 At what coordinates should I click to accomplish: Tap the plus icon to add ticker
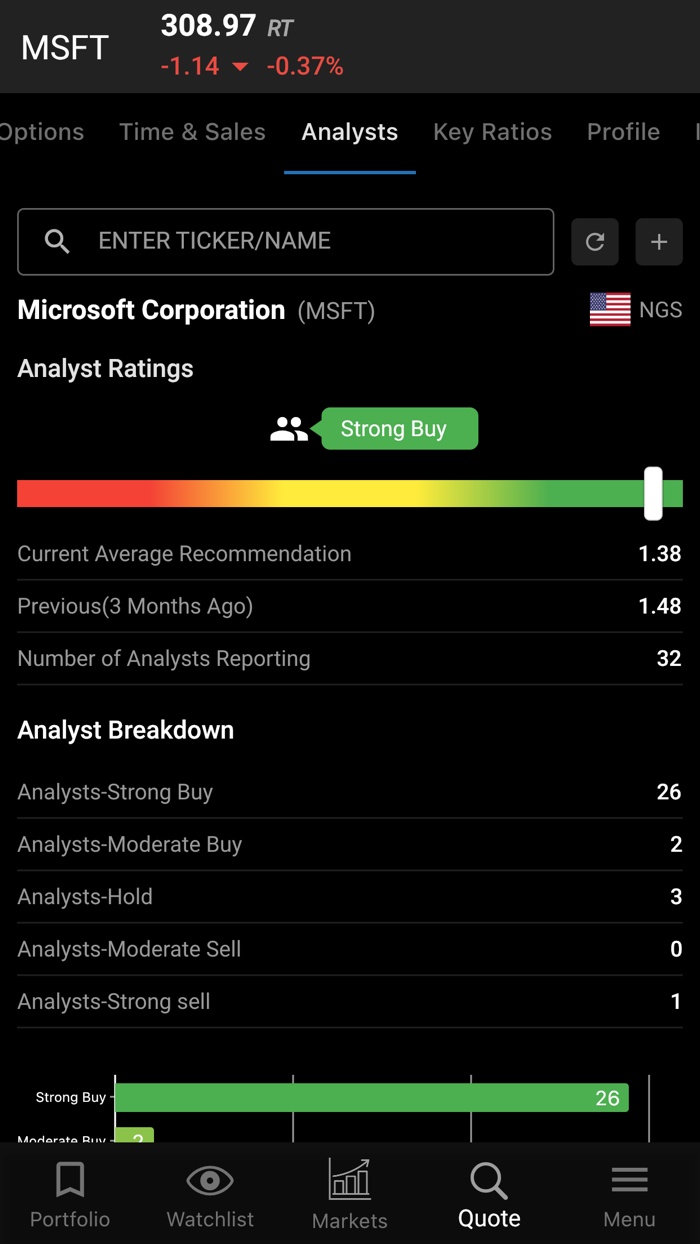659,242
